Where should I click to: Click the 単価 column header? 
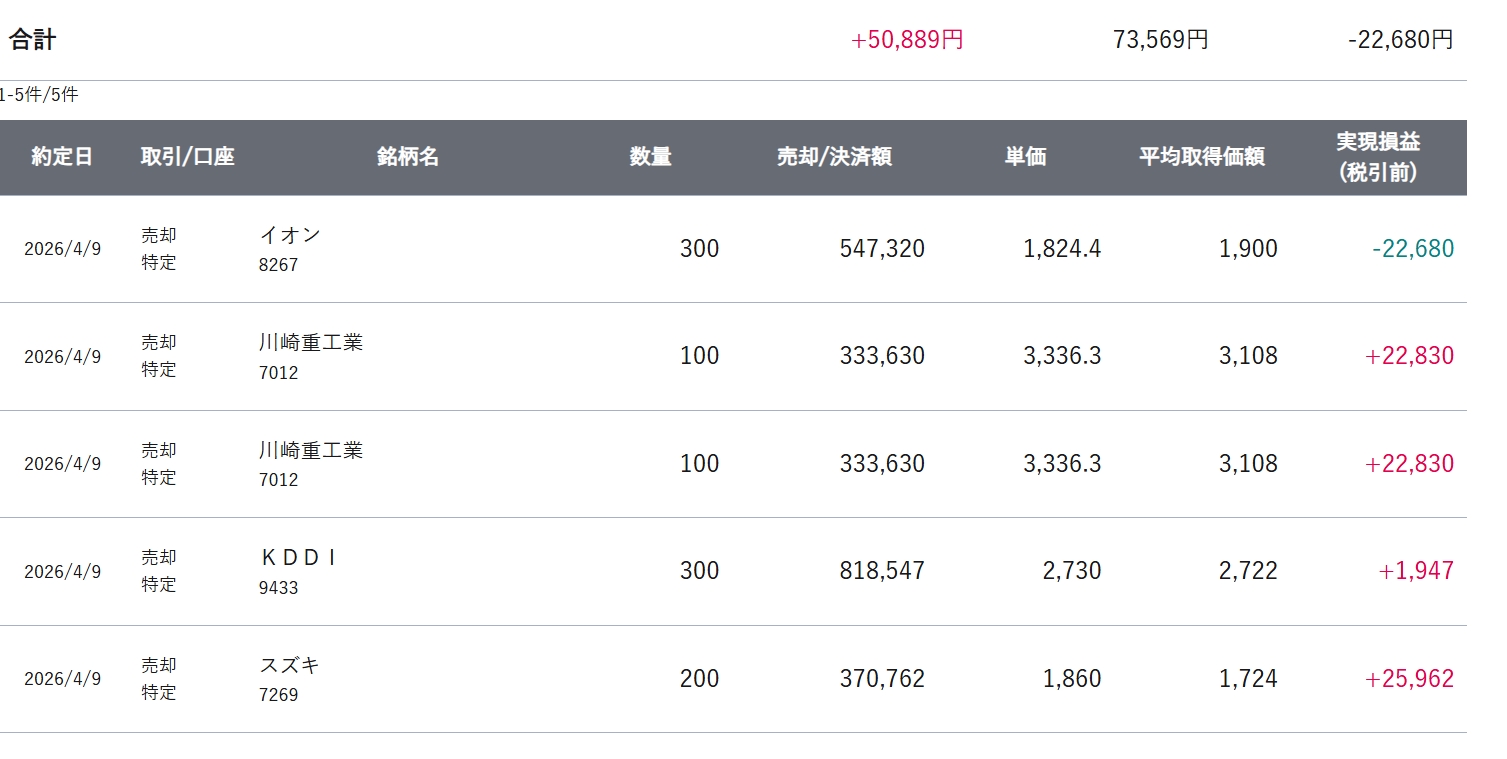point(1025,157)
